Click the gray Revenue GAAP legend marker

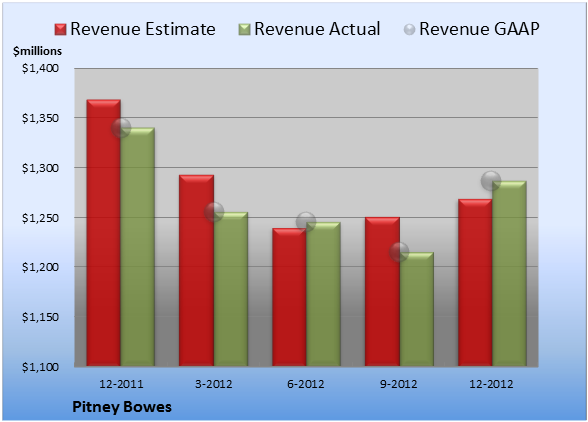(x=409, y=29)
